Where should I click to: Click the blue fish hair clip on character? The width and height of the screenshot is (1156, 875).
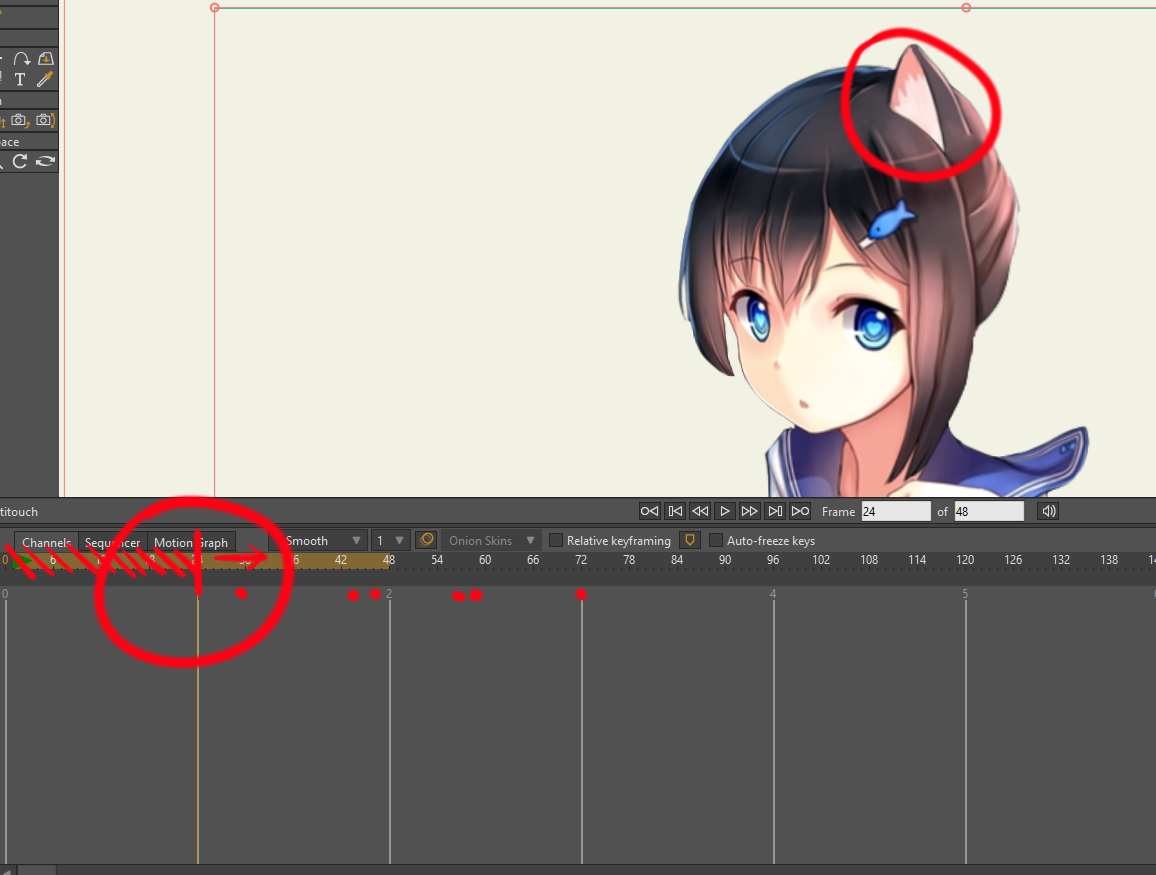(x=889, y=223)
